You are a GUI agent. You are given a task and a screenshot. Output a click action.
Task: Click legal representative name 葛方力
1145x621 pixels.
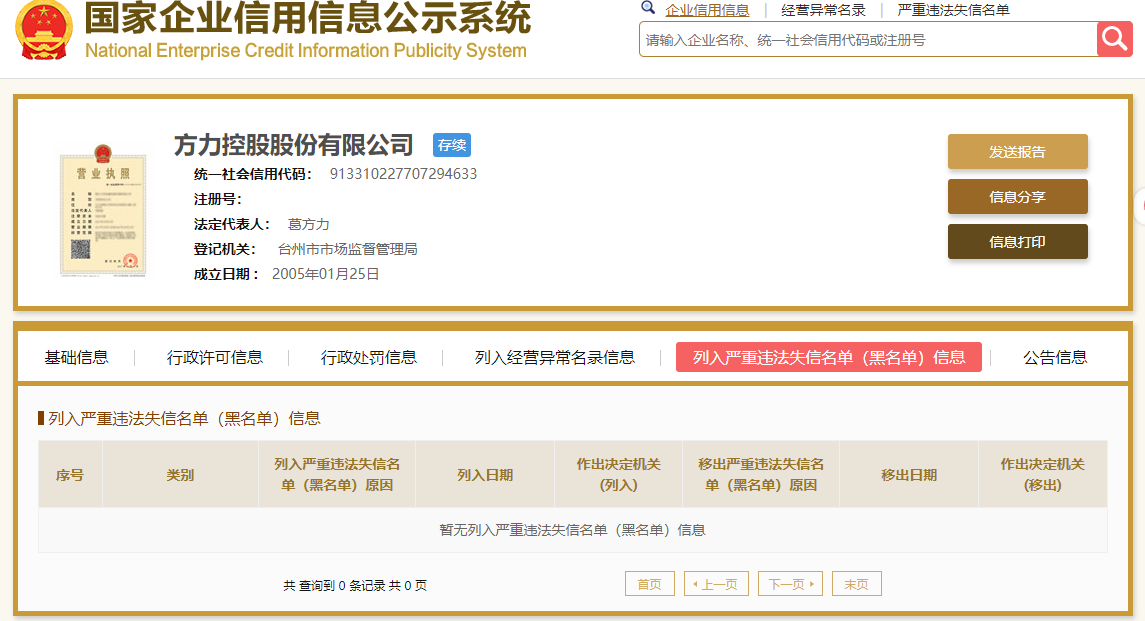(x=308, y=224)
